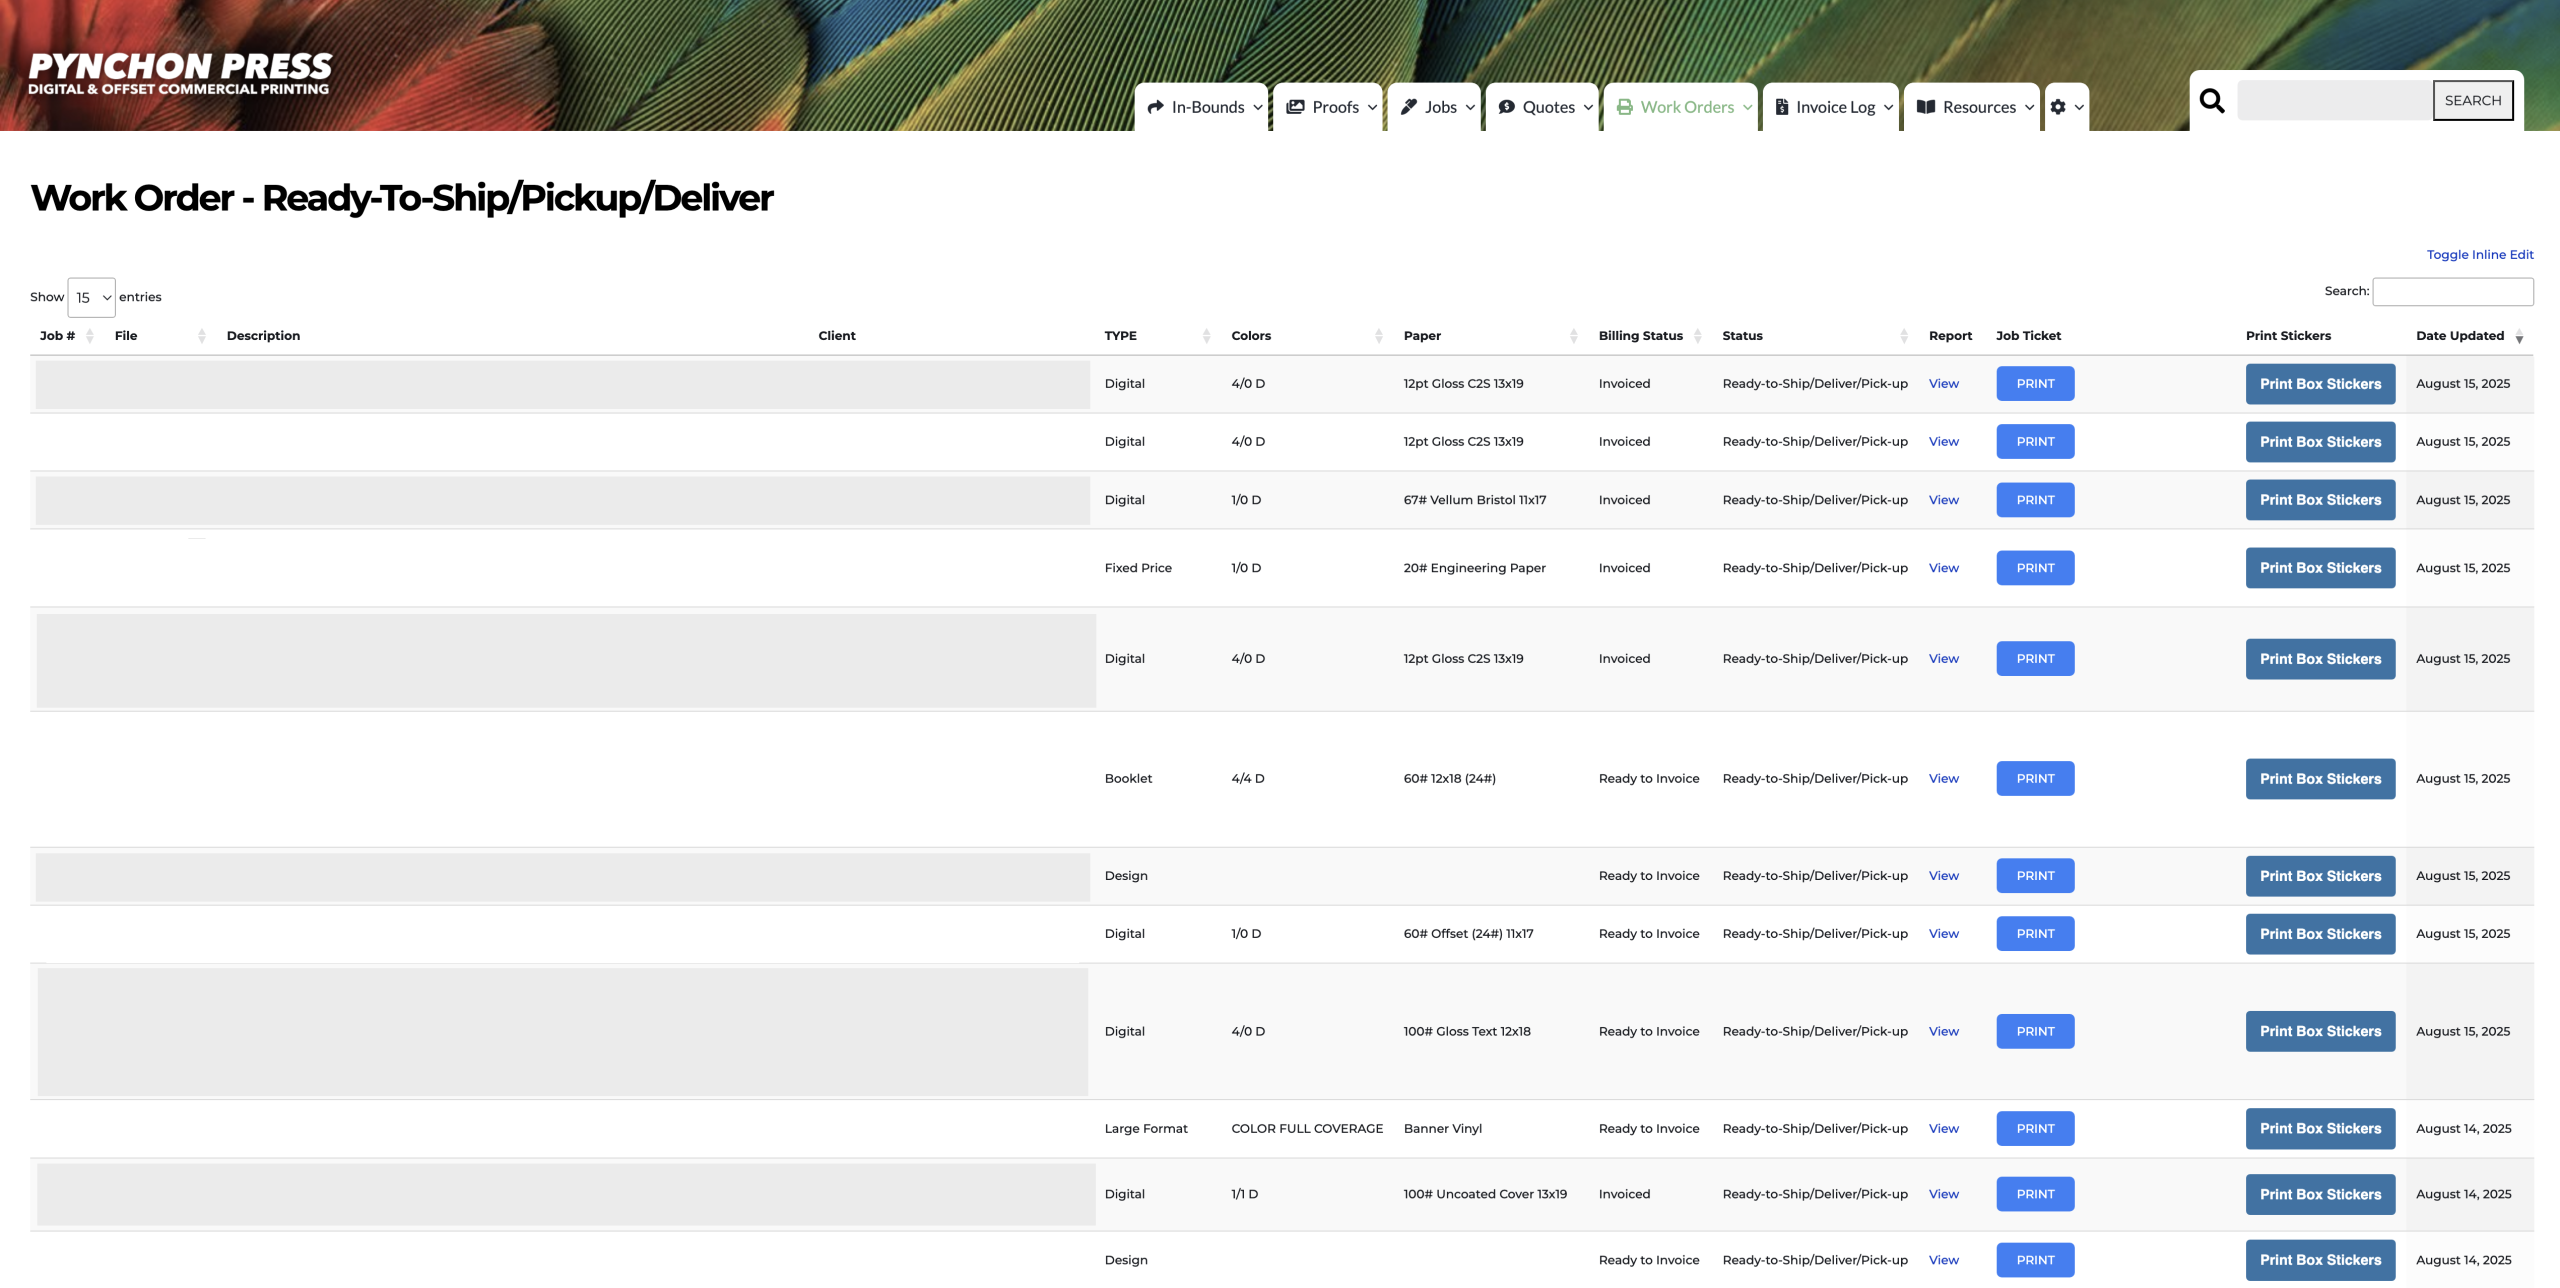Viewport: 2560px width, 1288px height.
Task: Click the Quotes speech bubble icon
Action: click(1506, 107)
